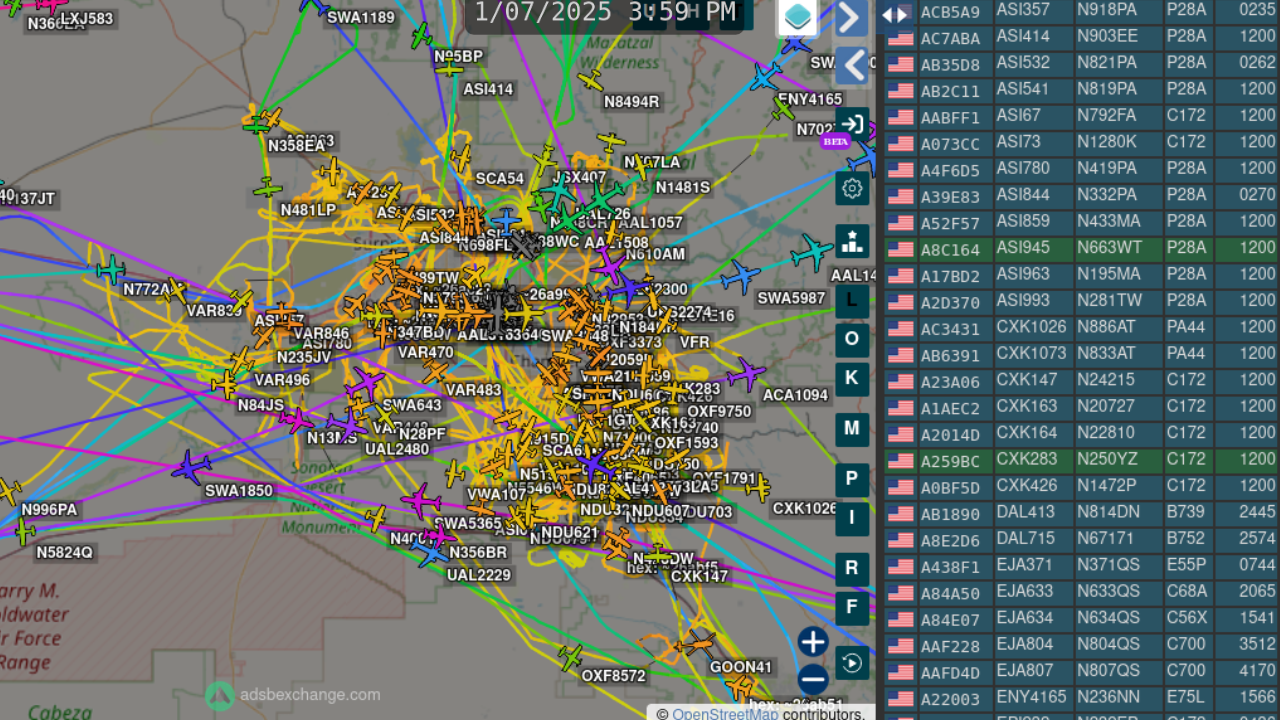Click squawk 2065 in EJA633 row
The width and height of the screenshot is (1280, 720).
click(x=1257, y=591)
